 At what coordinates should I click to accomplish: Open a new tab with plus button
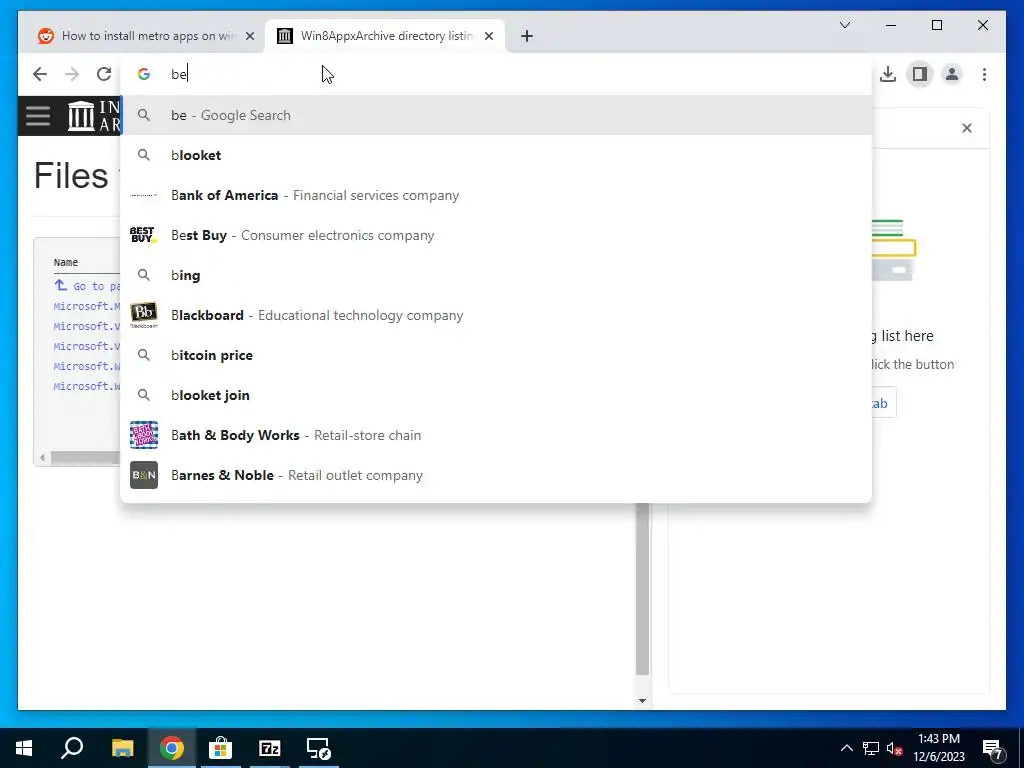click(x=526, y=36)
